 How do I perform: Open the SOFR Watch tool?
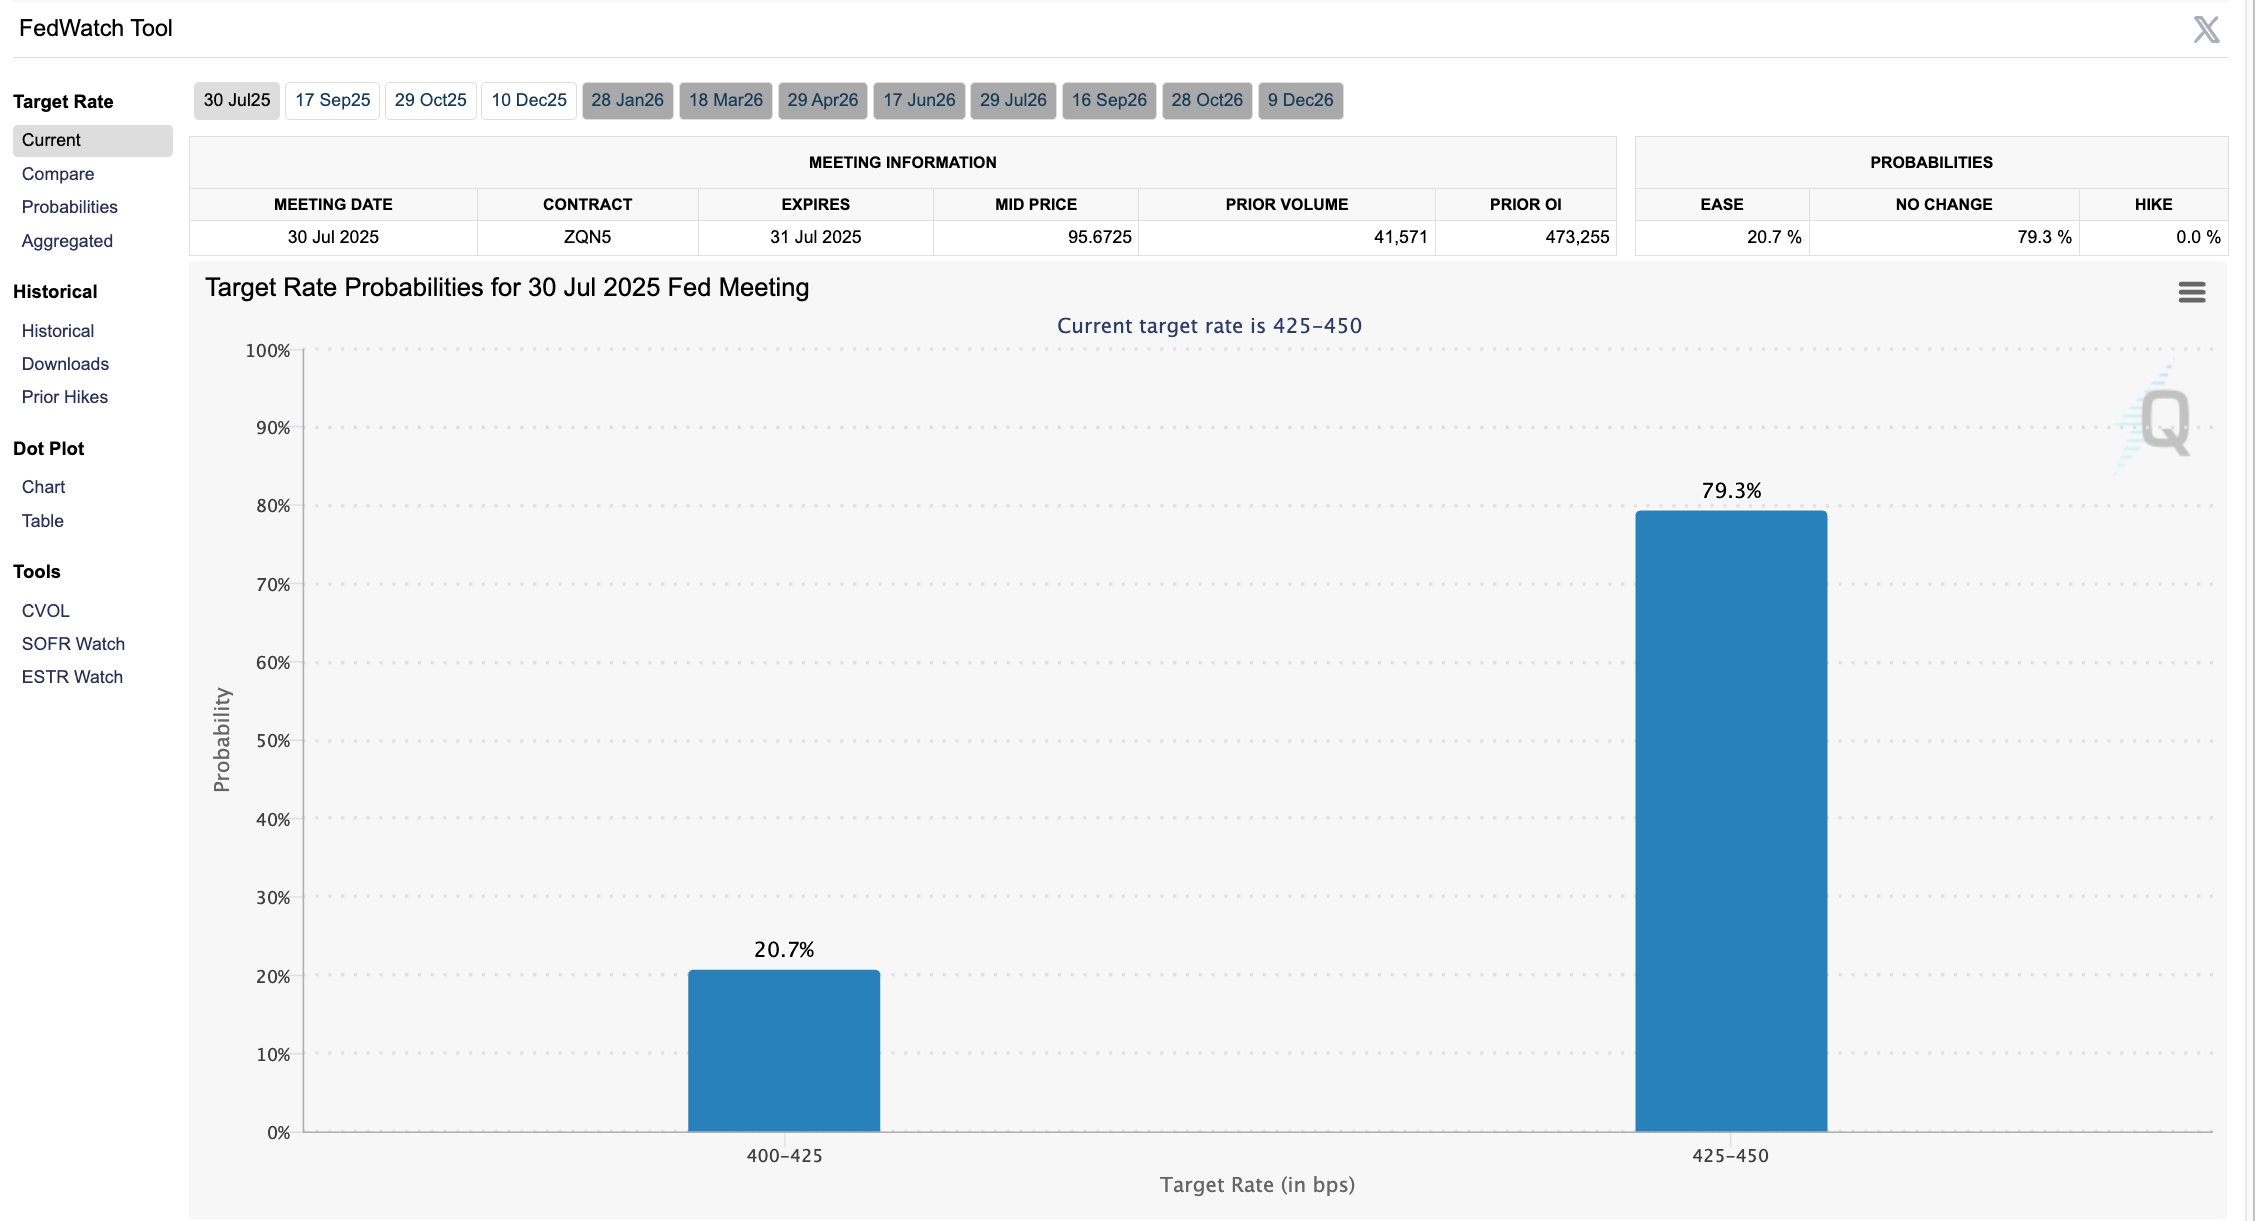click(x=73, y=644)
